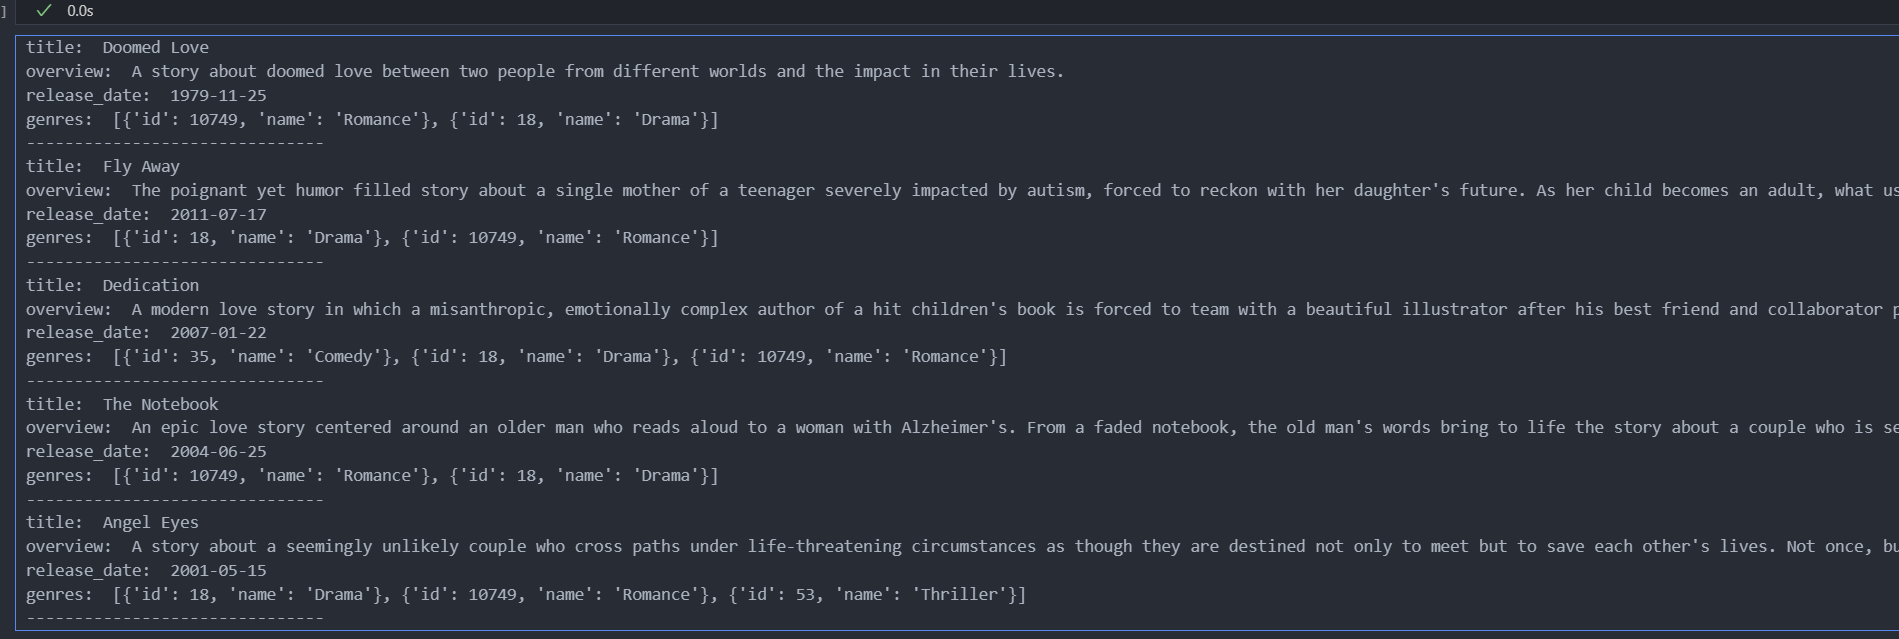Select the 'Dedication' title line

pos(112,285)
